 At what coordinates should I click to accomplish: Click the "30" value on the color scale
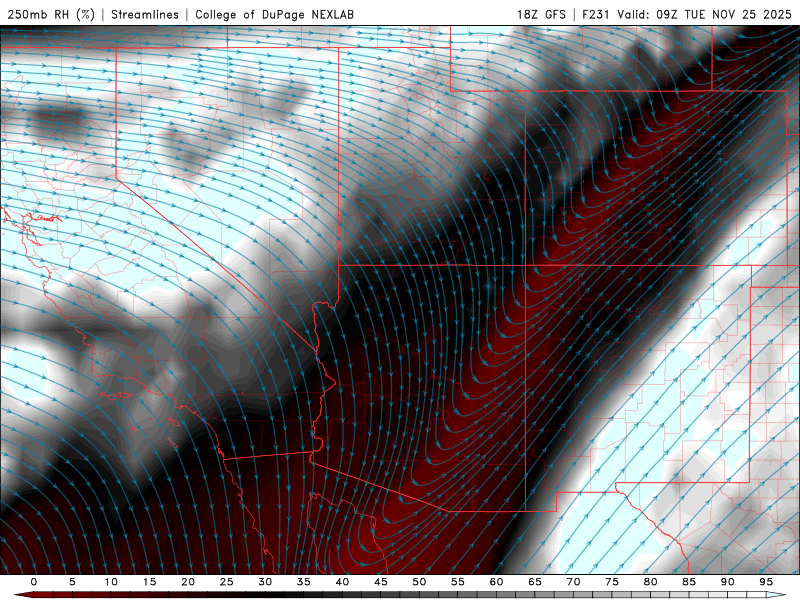(x=265, y=582)
